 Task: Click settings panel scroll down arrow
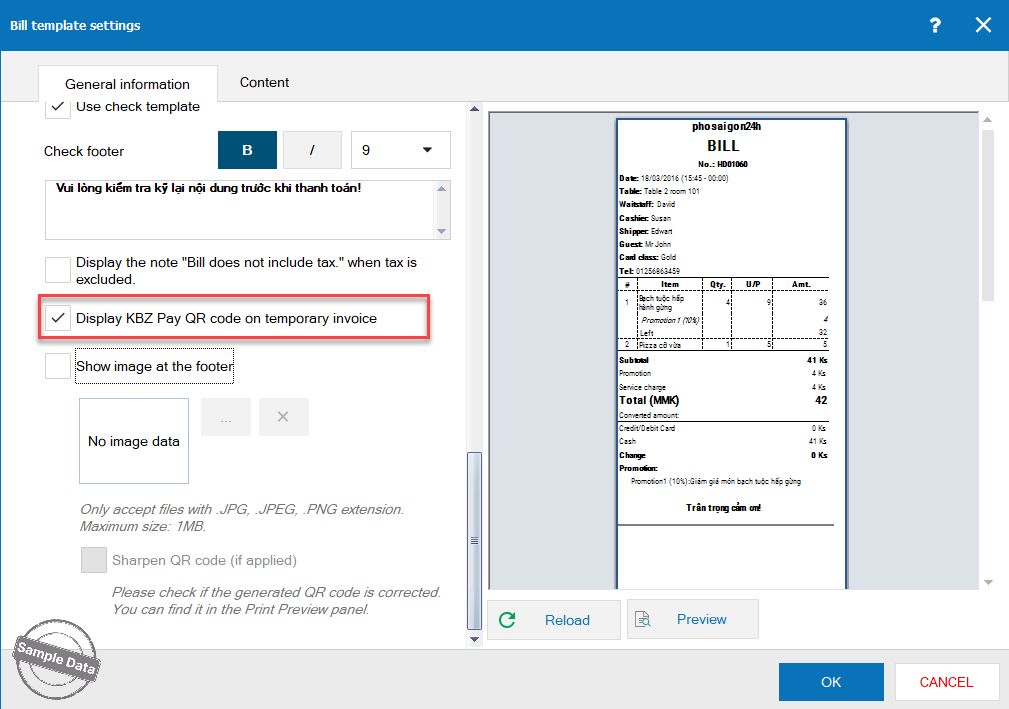pos(474,639)
